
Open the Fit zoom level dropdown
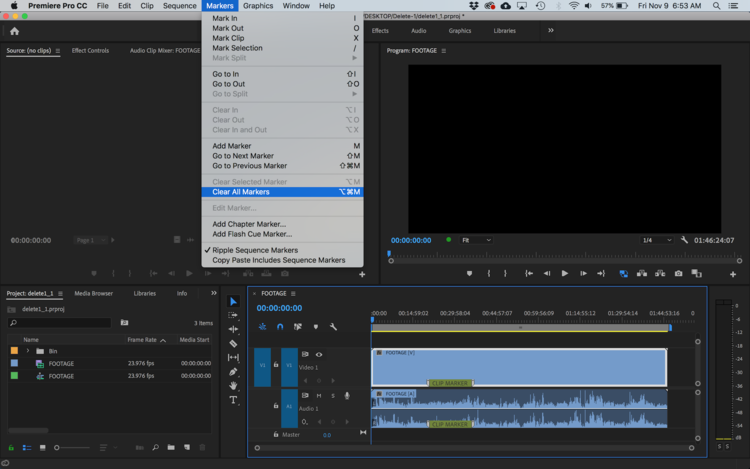point(476,240)
